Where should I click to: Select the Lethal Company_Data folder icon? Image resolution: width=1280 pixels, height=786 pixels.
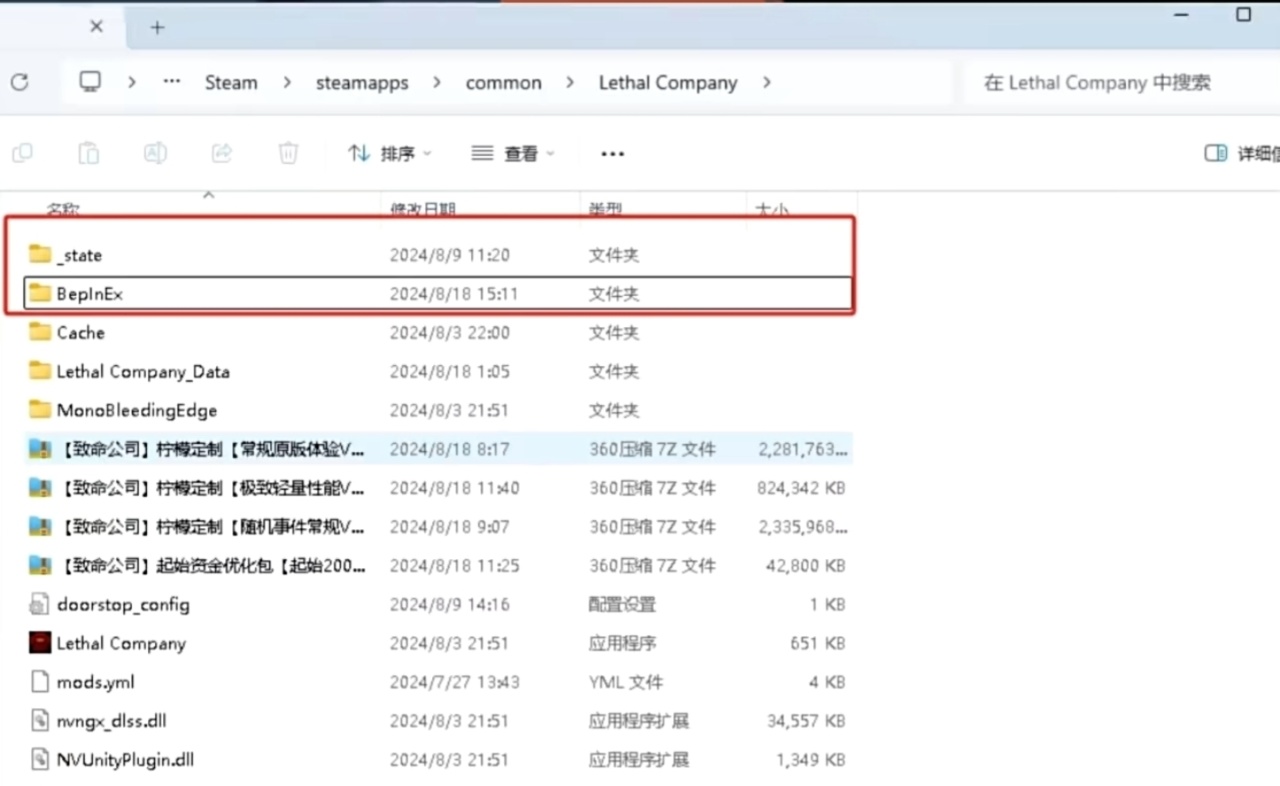(40, 371)
